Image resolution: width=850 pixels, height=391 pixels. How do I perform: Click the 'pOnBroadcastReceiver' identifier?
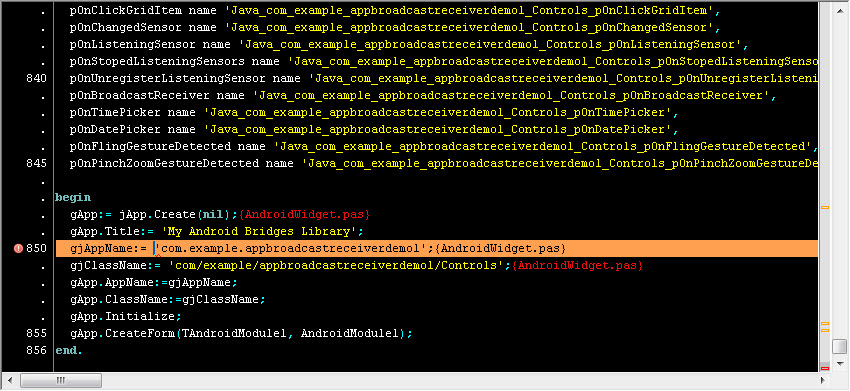[x=139, y=95]
